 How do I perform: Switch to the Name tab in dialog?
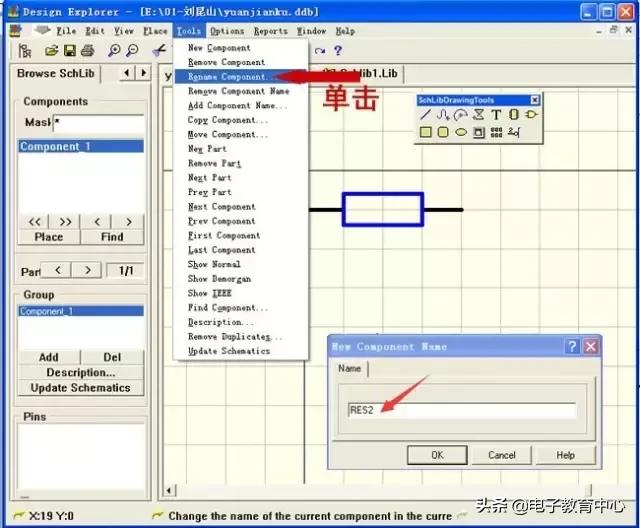tap(350, 368)
